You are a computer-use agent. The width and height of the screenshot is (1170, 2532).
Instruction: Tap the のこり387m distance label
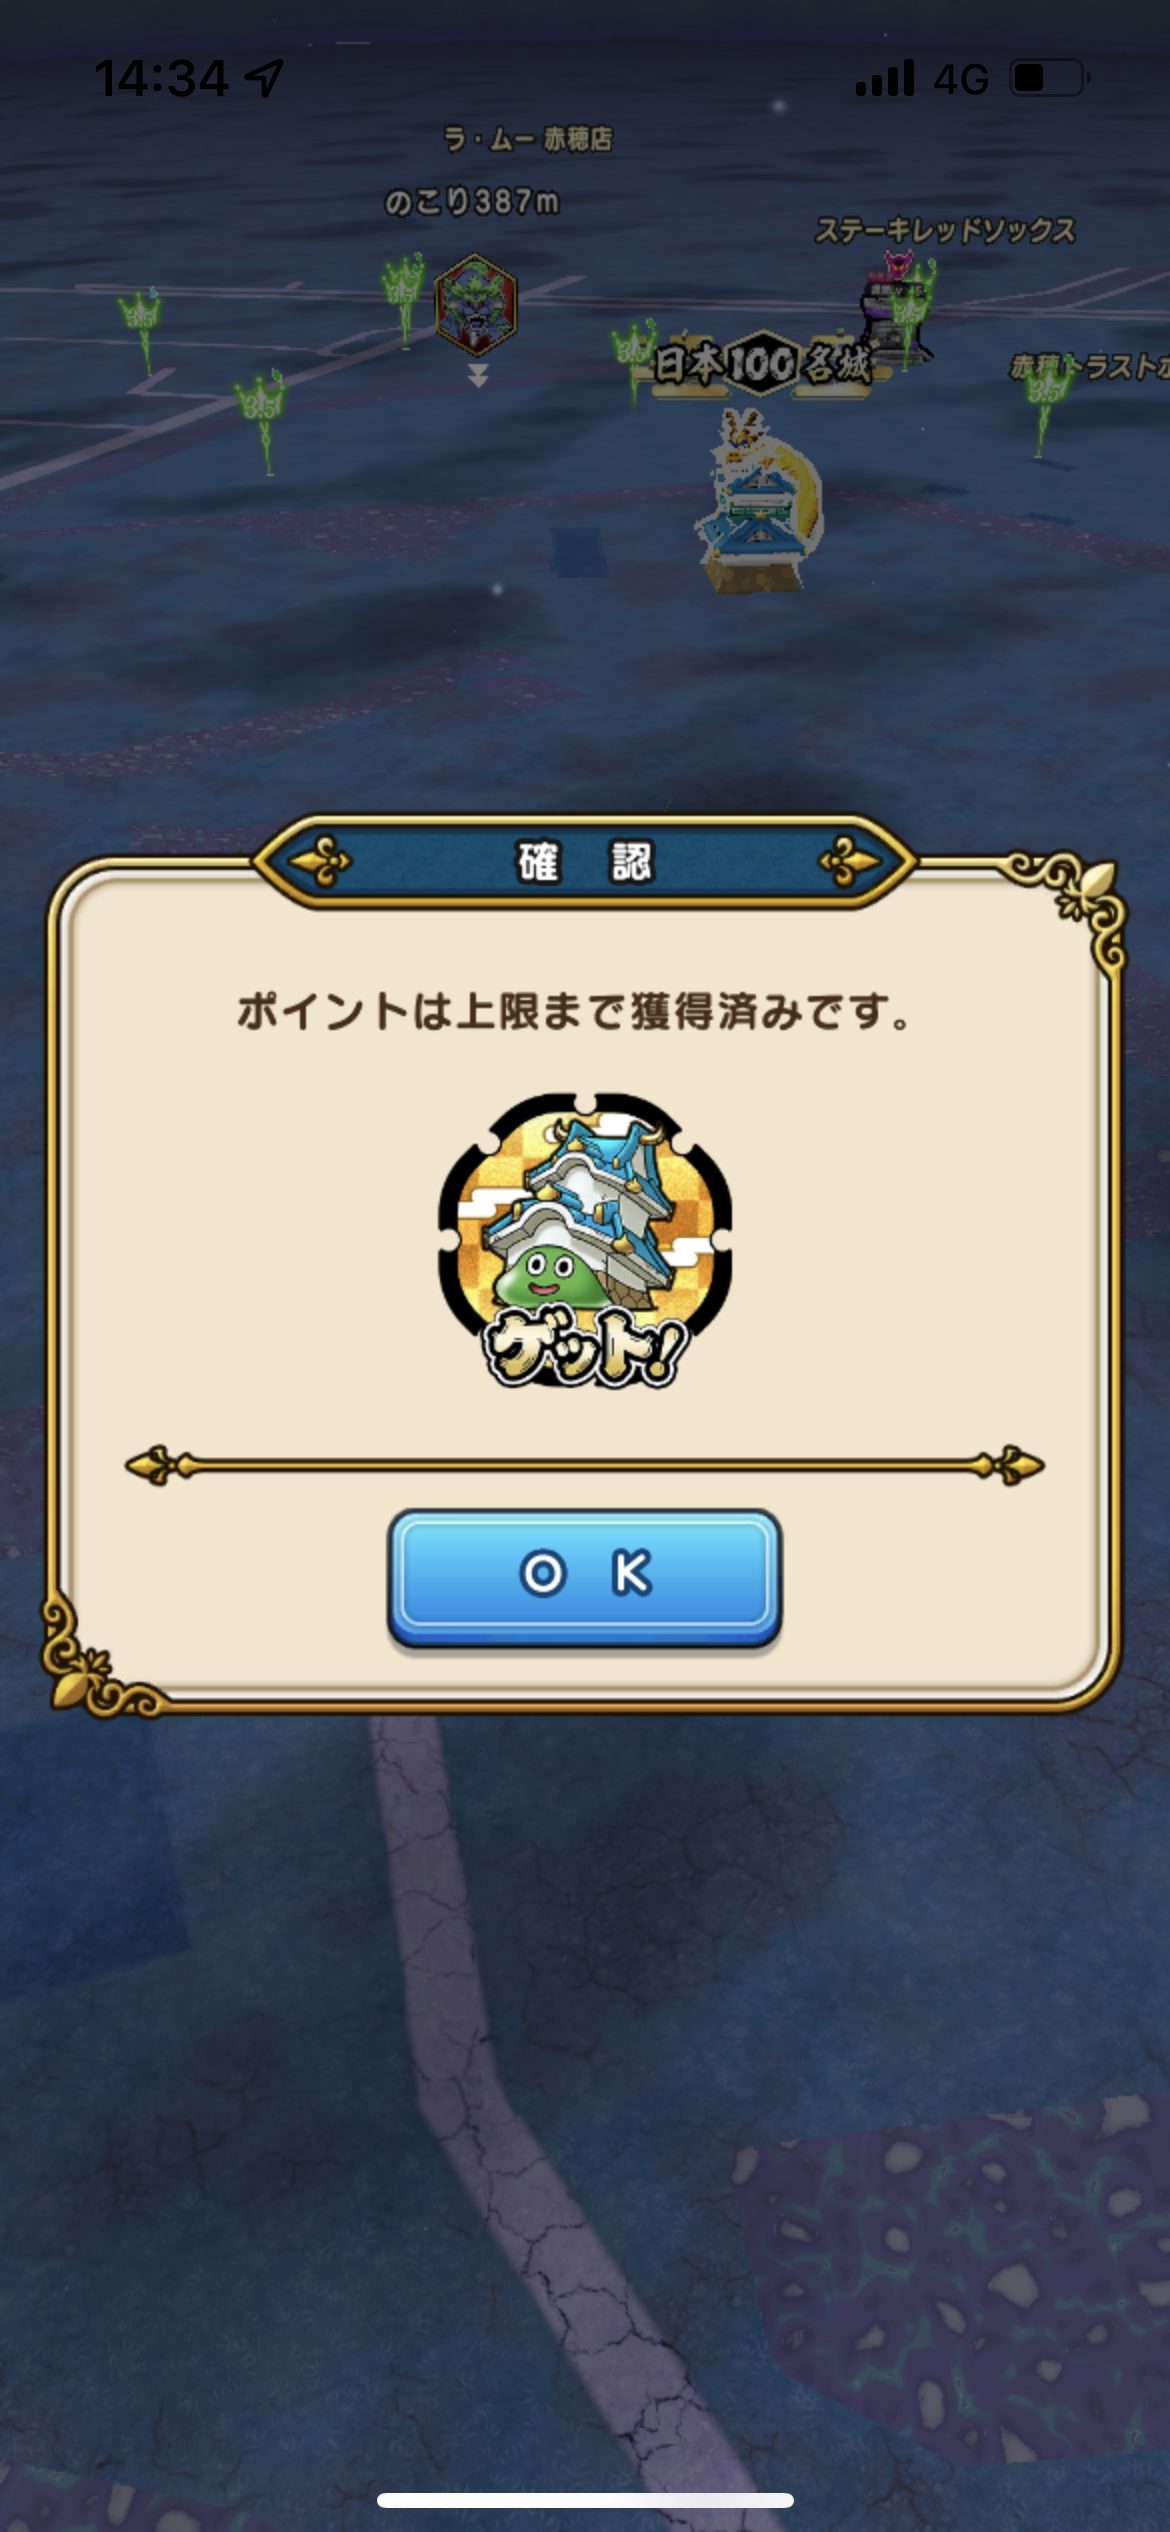coord(472,202)
